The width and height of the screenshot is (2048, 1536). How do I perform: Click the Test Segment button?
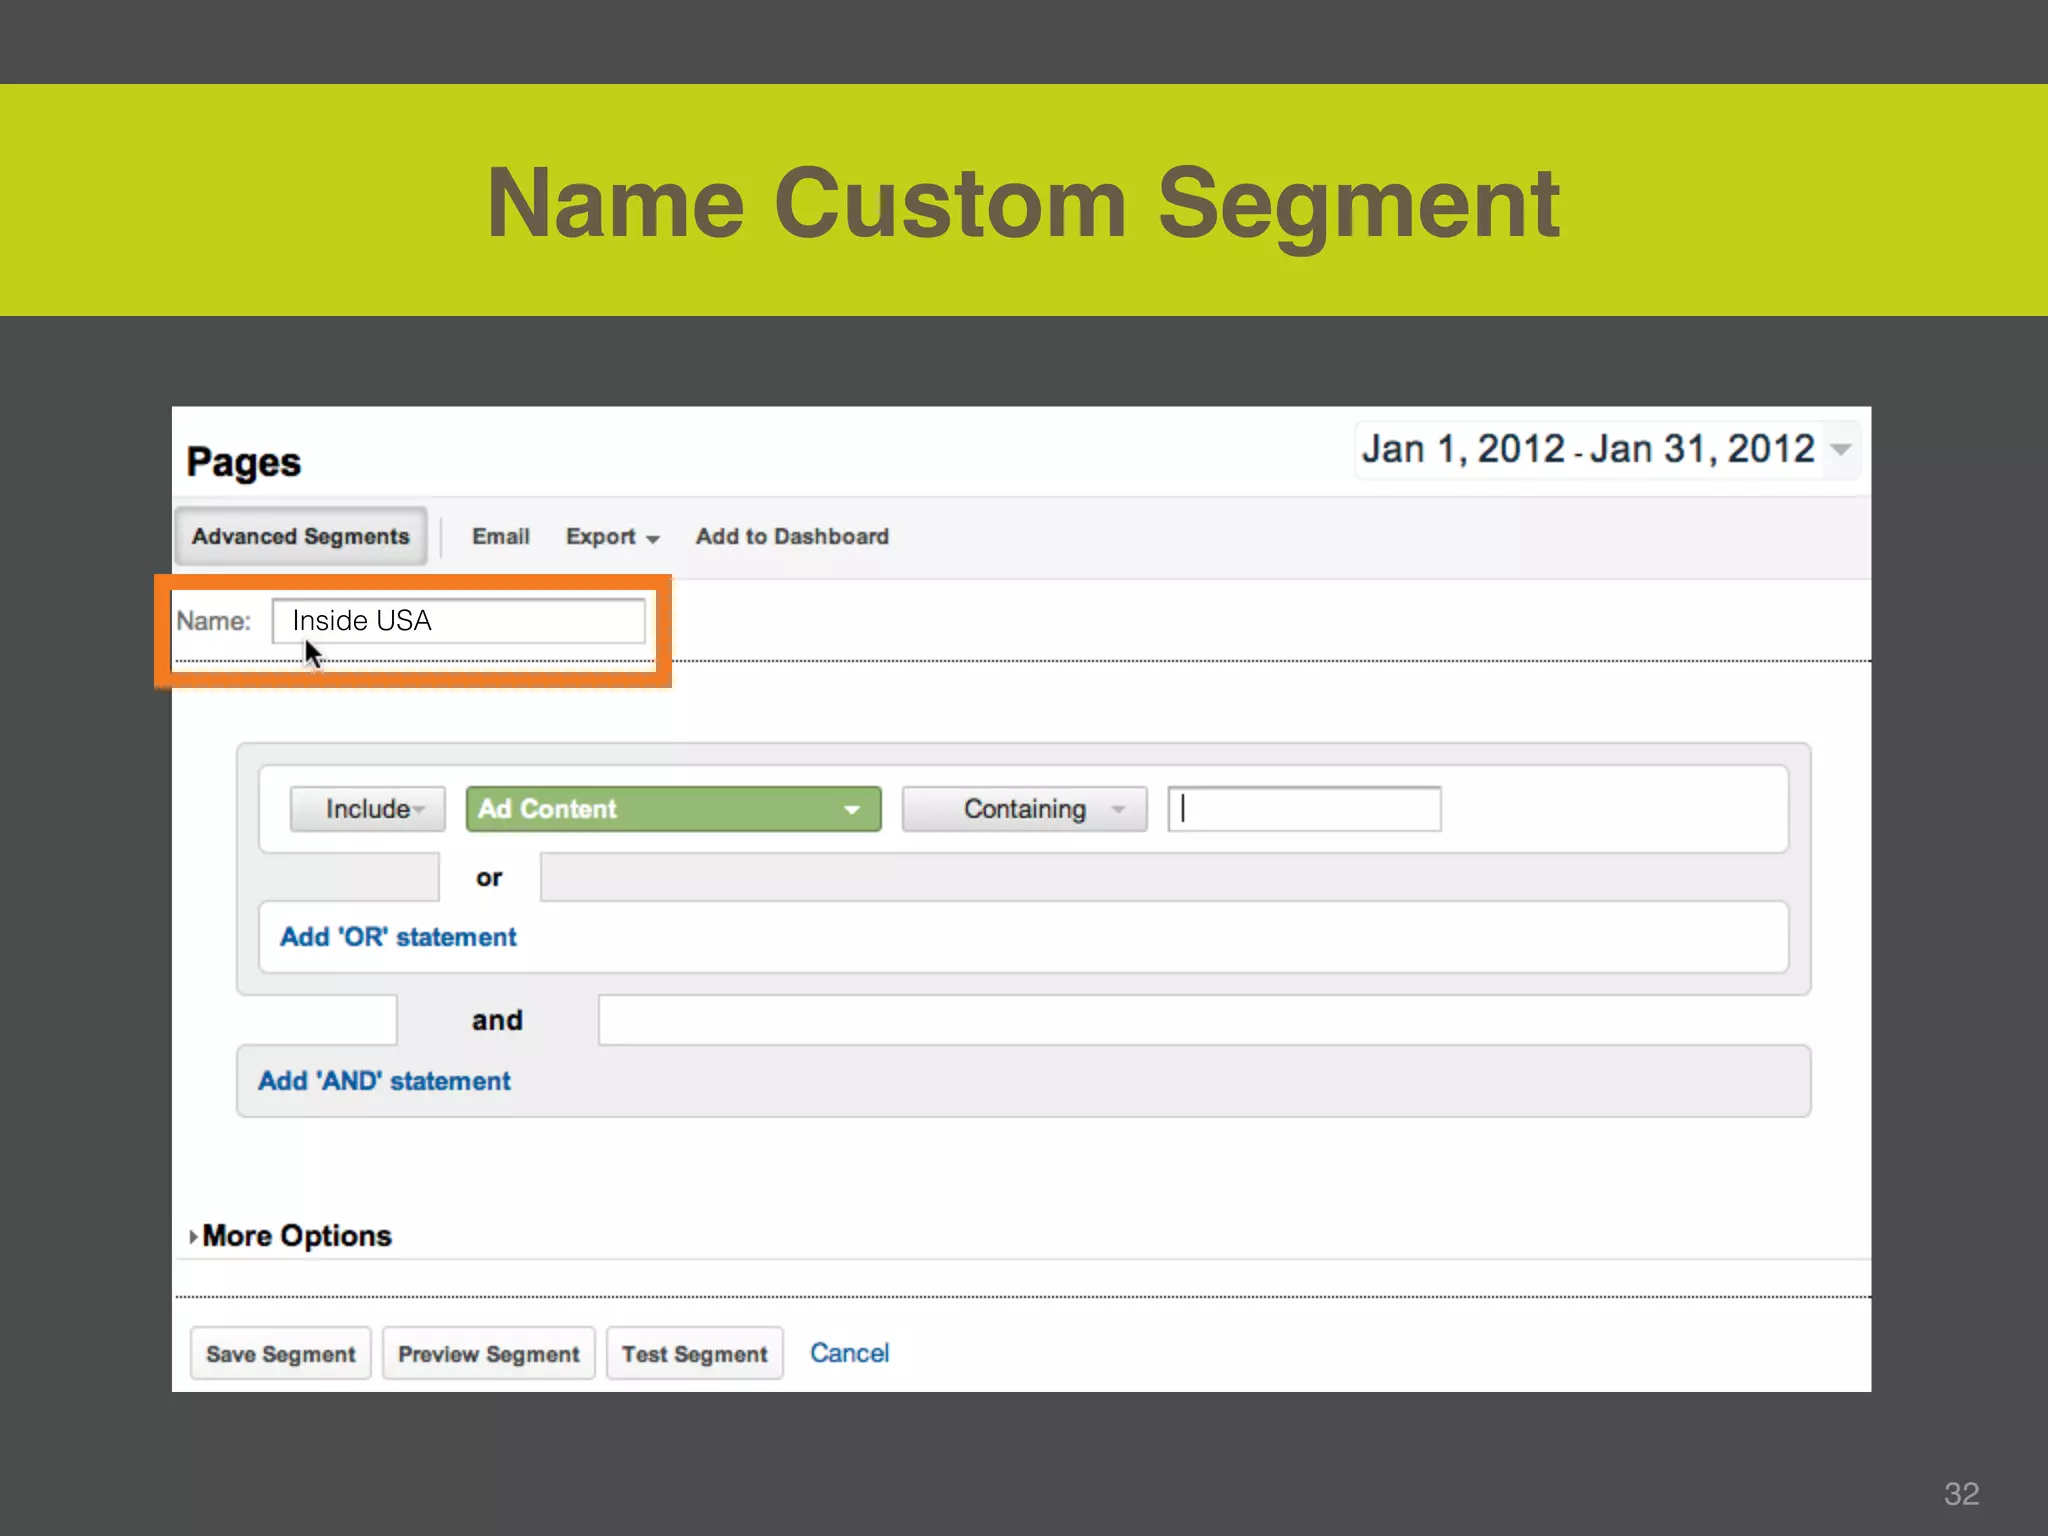(x=695, y=1354)
